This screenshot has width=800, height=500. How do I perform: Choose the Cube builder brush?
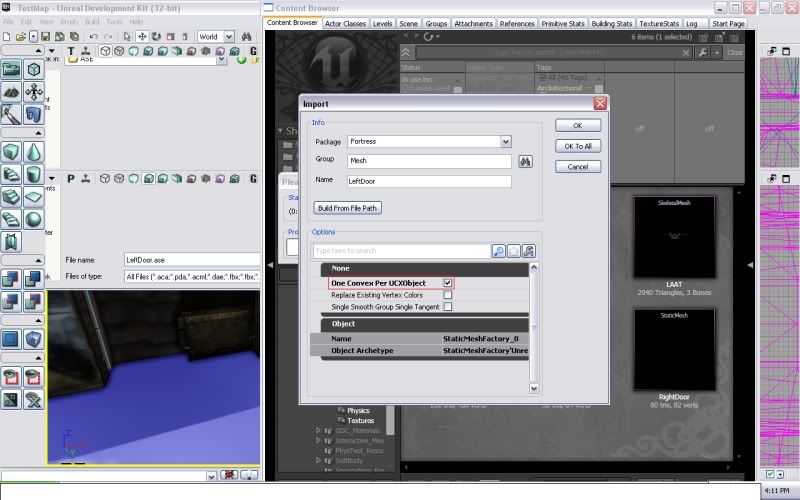[x=11, y=152]
